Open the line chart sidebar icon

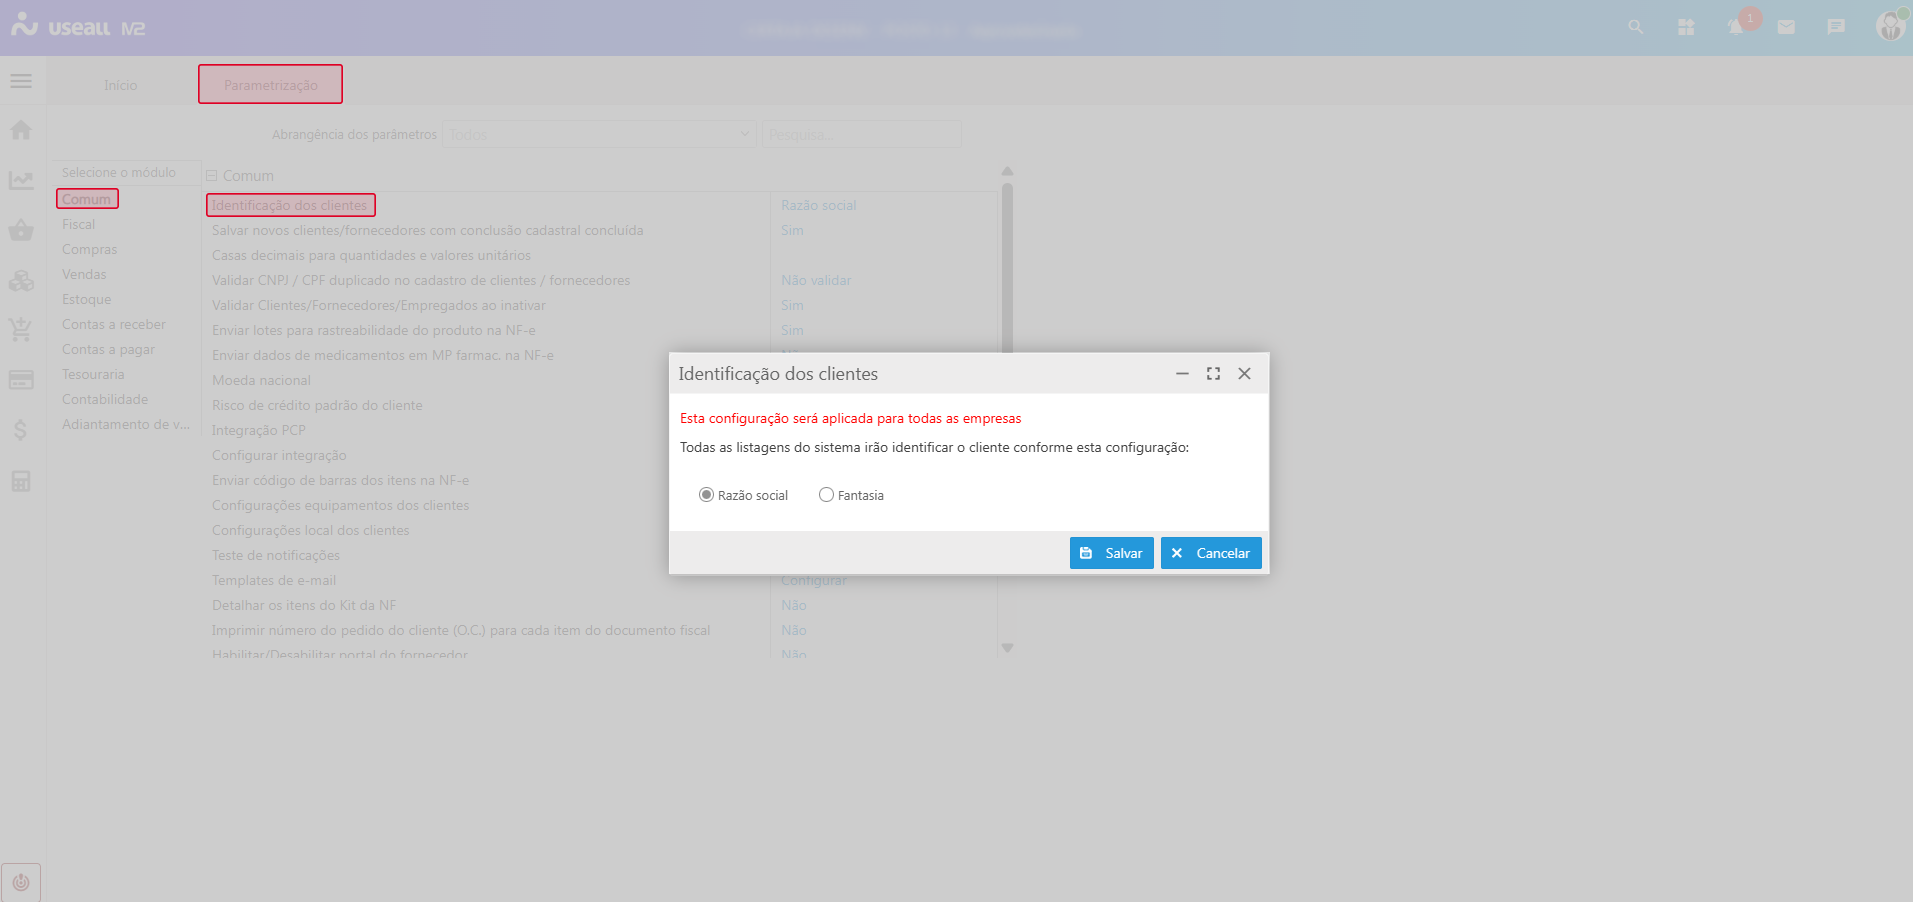21,180
